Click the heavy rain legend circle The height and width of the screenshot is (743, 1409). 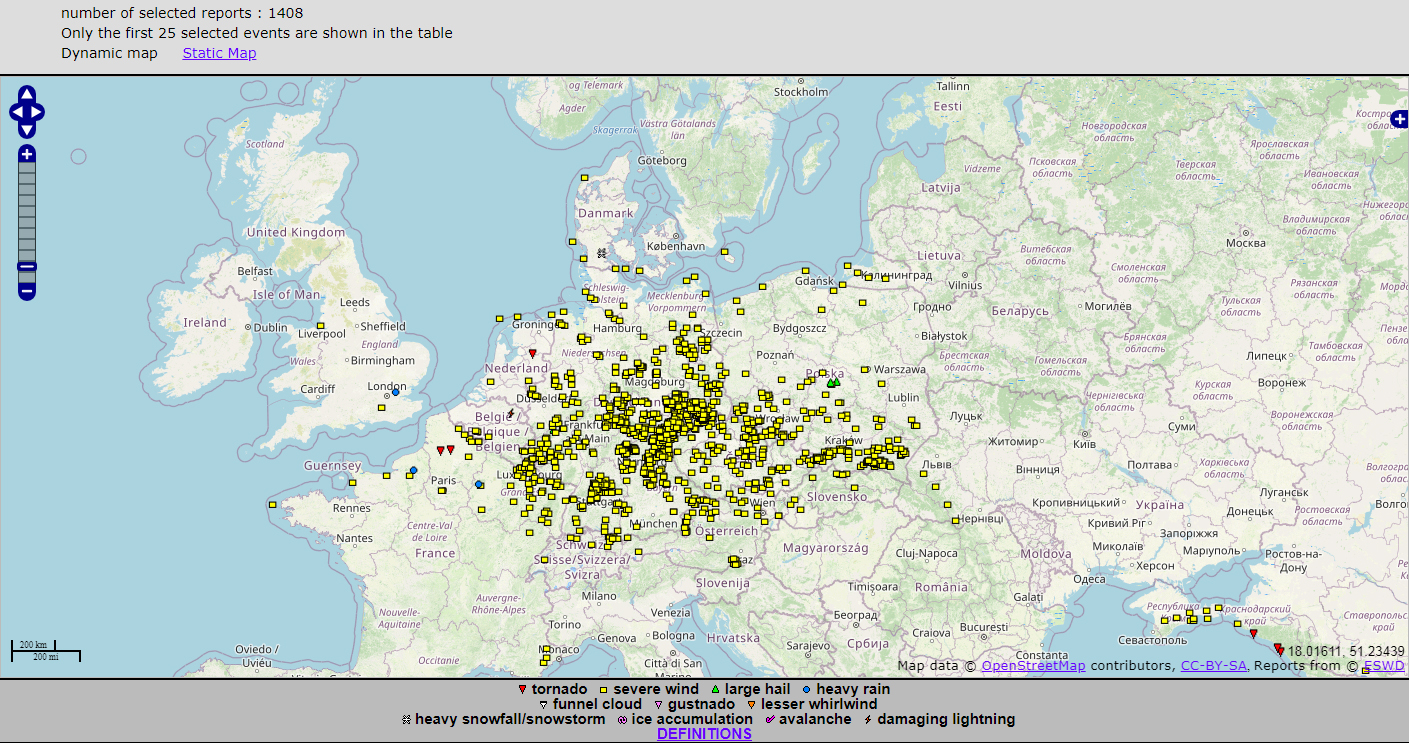click(806, 690)
